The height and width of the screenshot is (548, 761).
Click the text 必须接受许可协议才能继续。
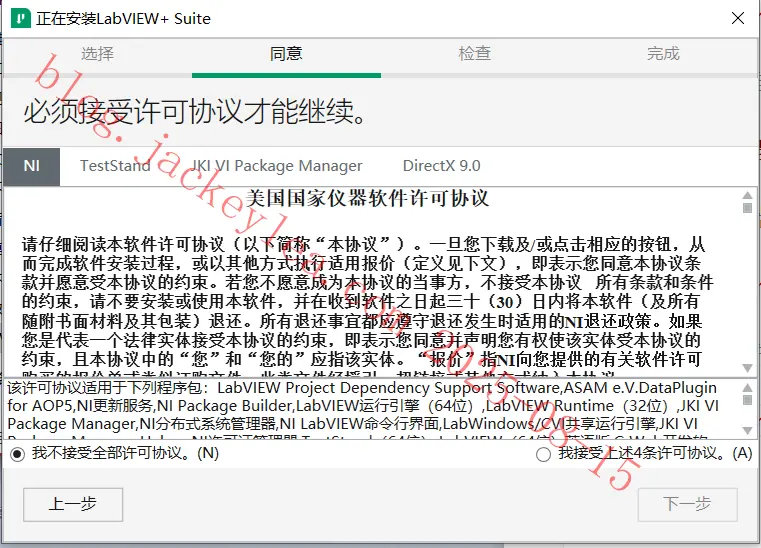click(195, 111)
